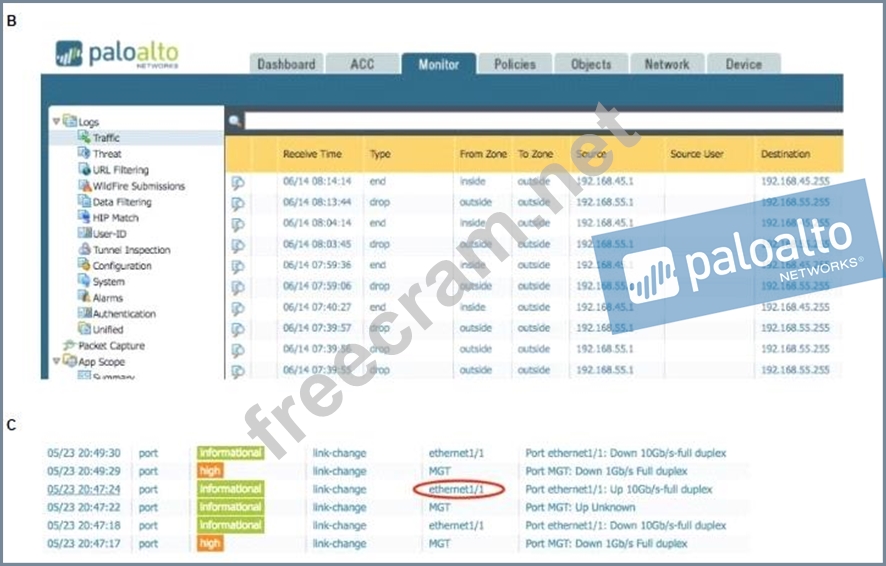Switch to the Dashboard tab
The width and height of the screenshot is (886, 566).
286,64
